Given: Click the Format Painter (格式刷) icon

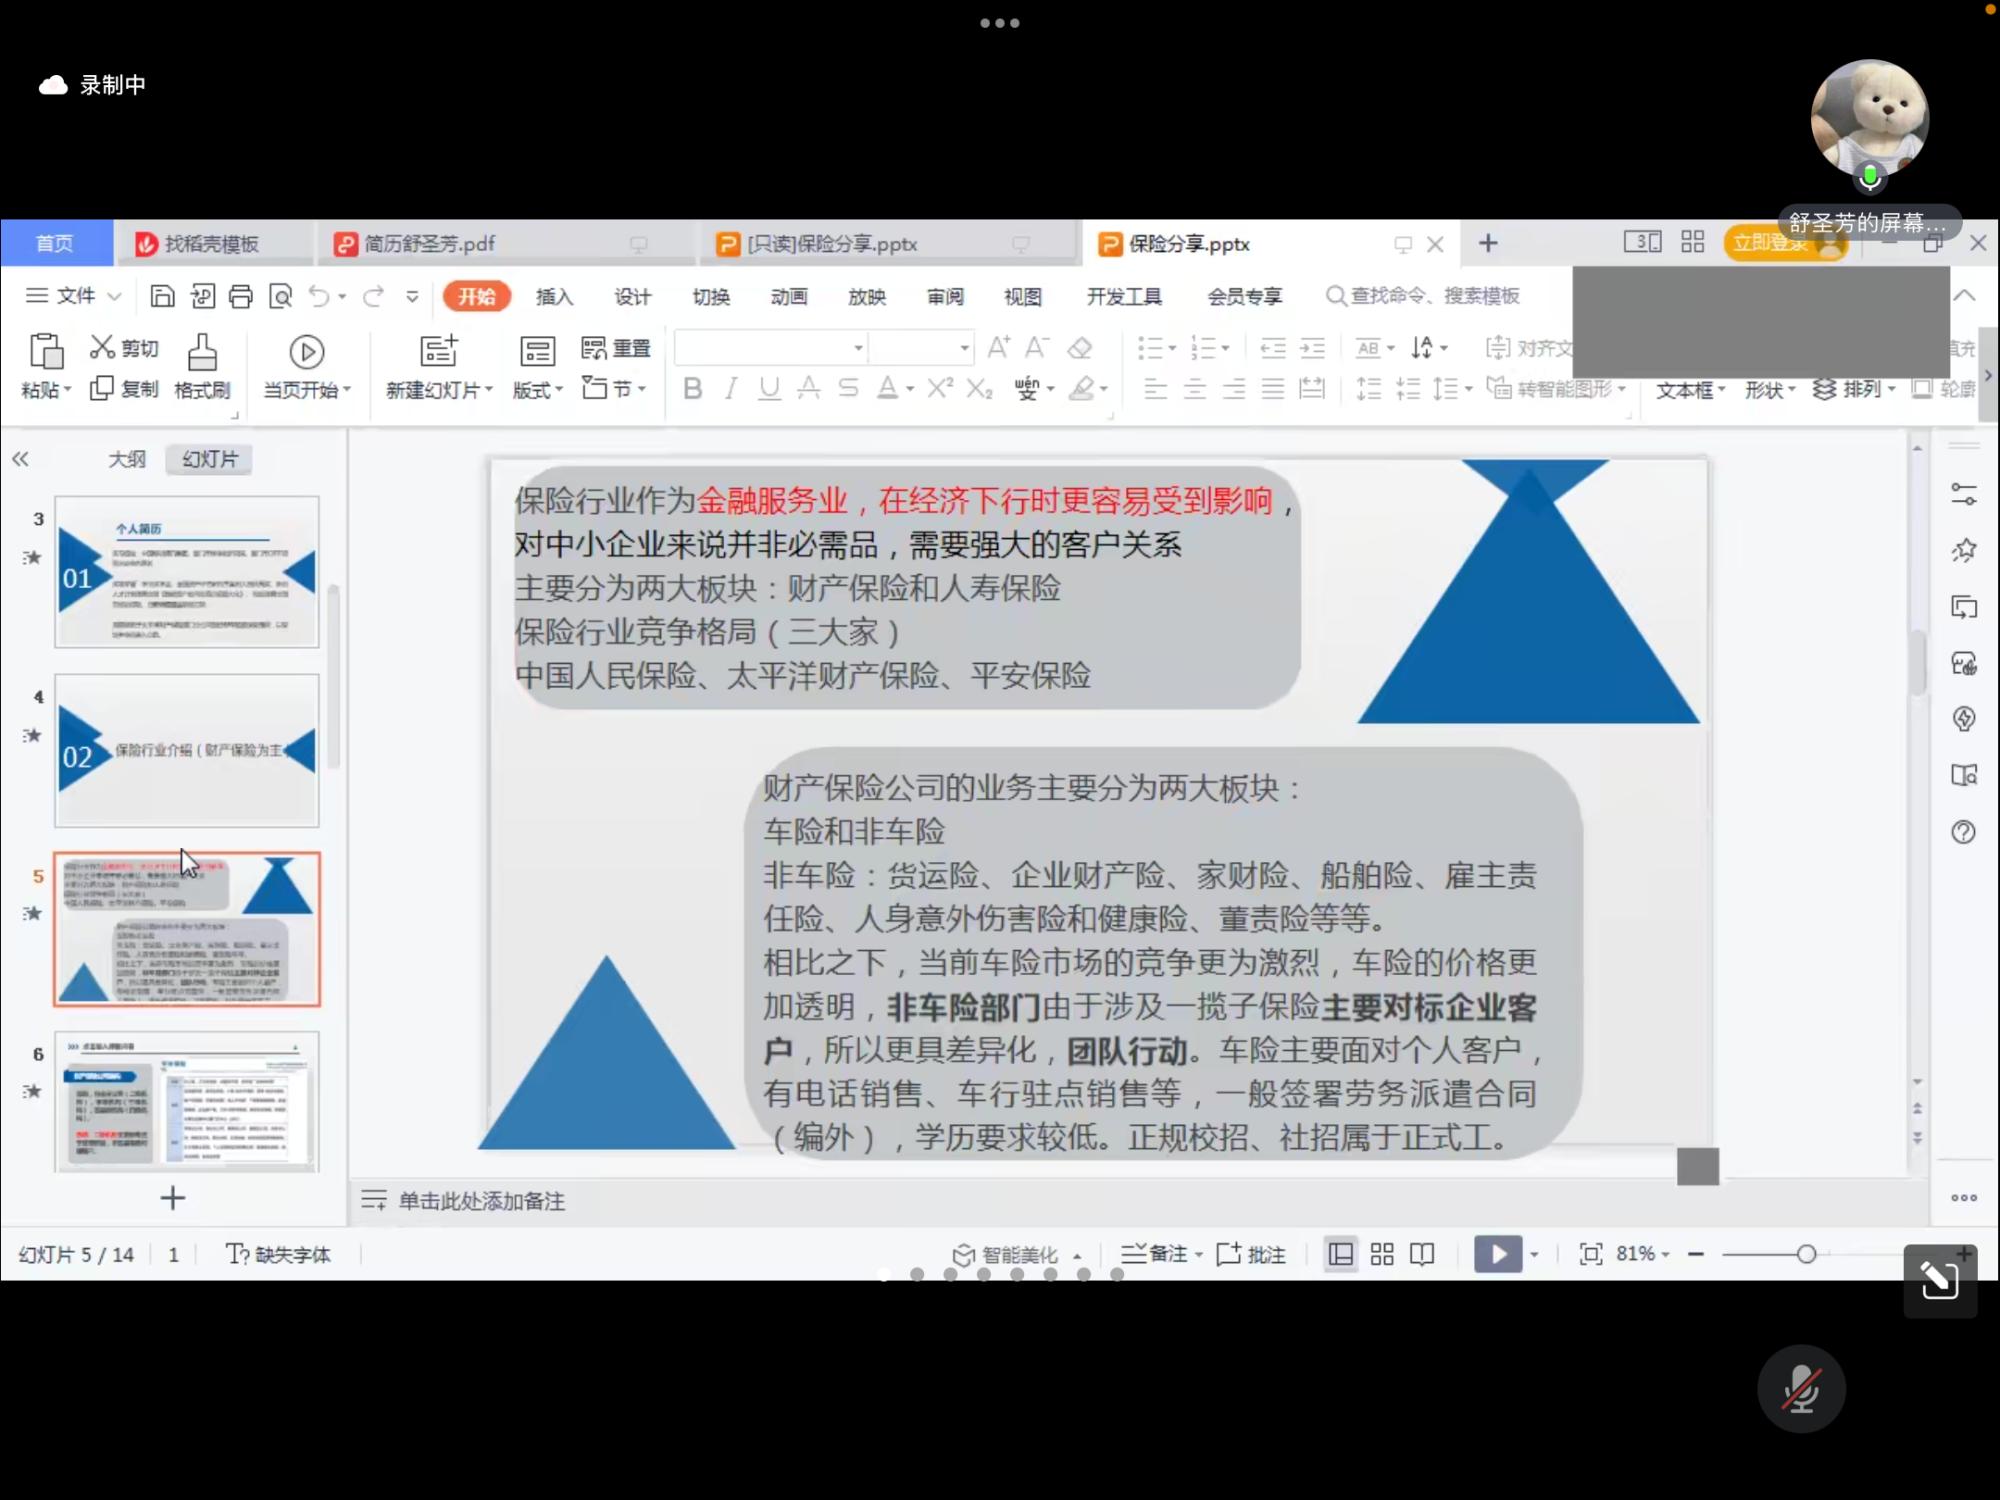Looking at the screenshot, I should coord(202,352).
